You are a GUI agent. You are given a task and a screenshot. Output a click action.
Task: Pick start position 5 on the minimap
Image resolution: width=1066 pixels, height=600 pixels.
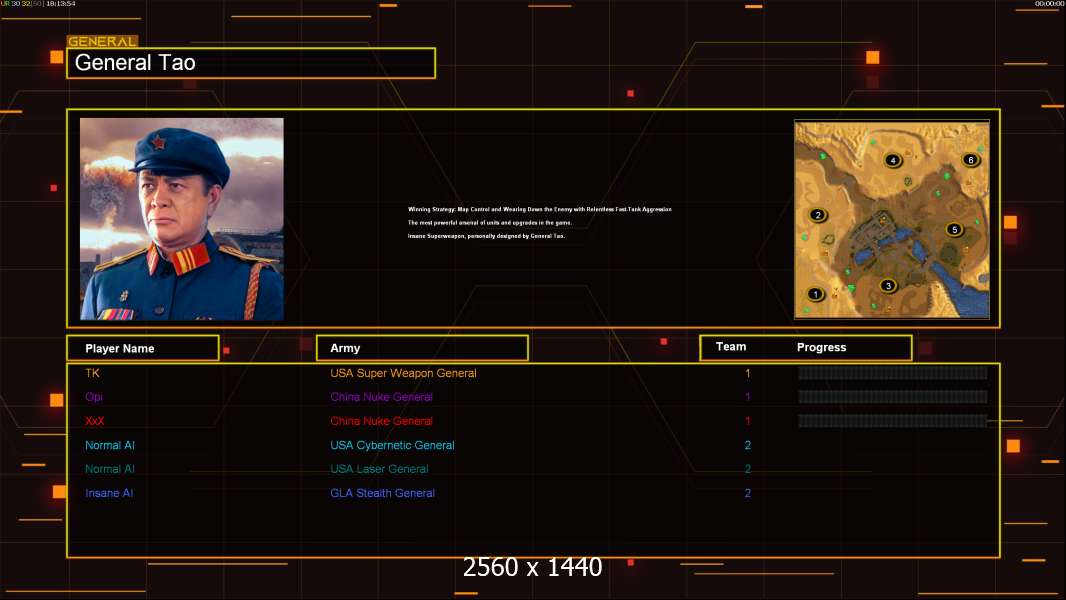point(955,230)
